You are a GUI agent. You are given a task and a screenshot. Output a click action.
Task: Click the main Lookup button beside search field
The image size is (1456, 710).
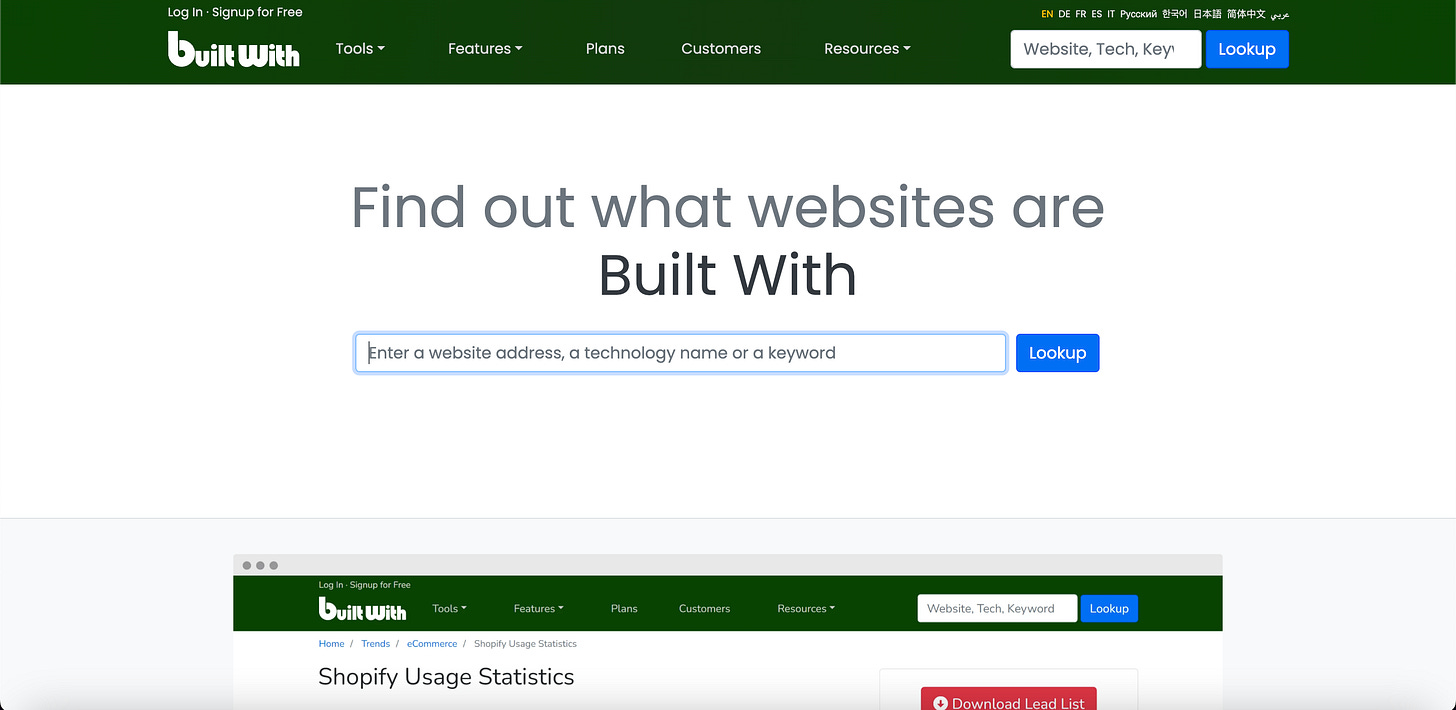(1057, 353)
